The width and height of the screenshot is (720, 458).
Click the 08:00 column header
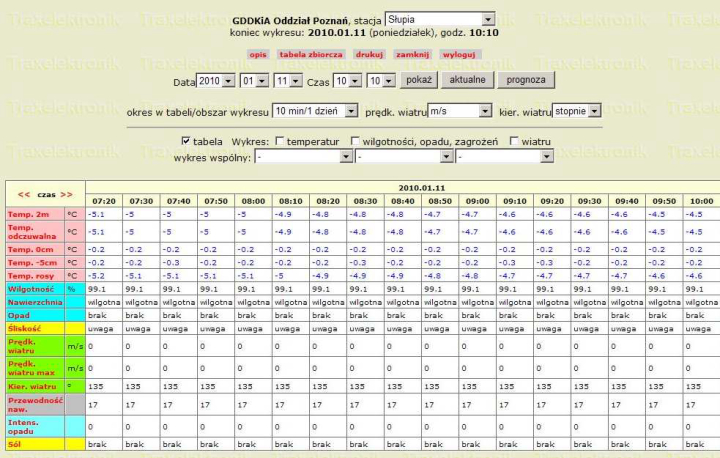click(253, 201)
